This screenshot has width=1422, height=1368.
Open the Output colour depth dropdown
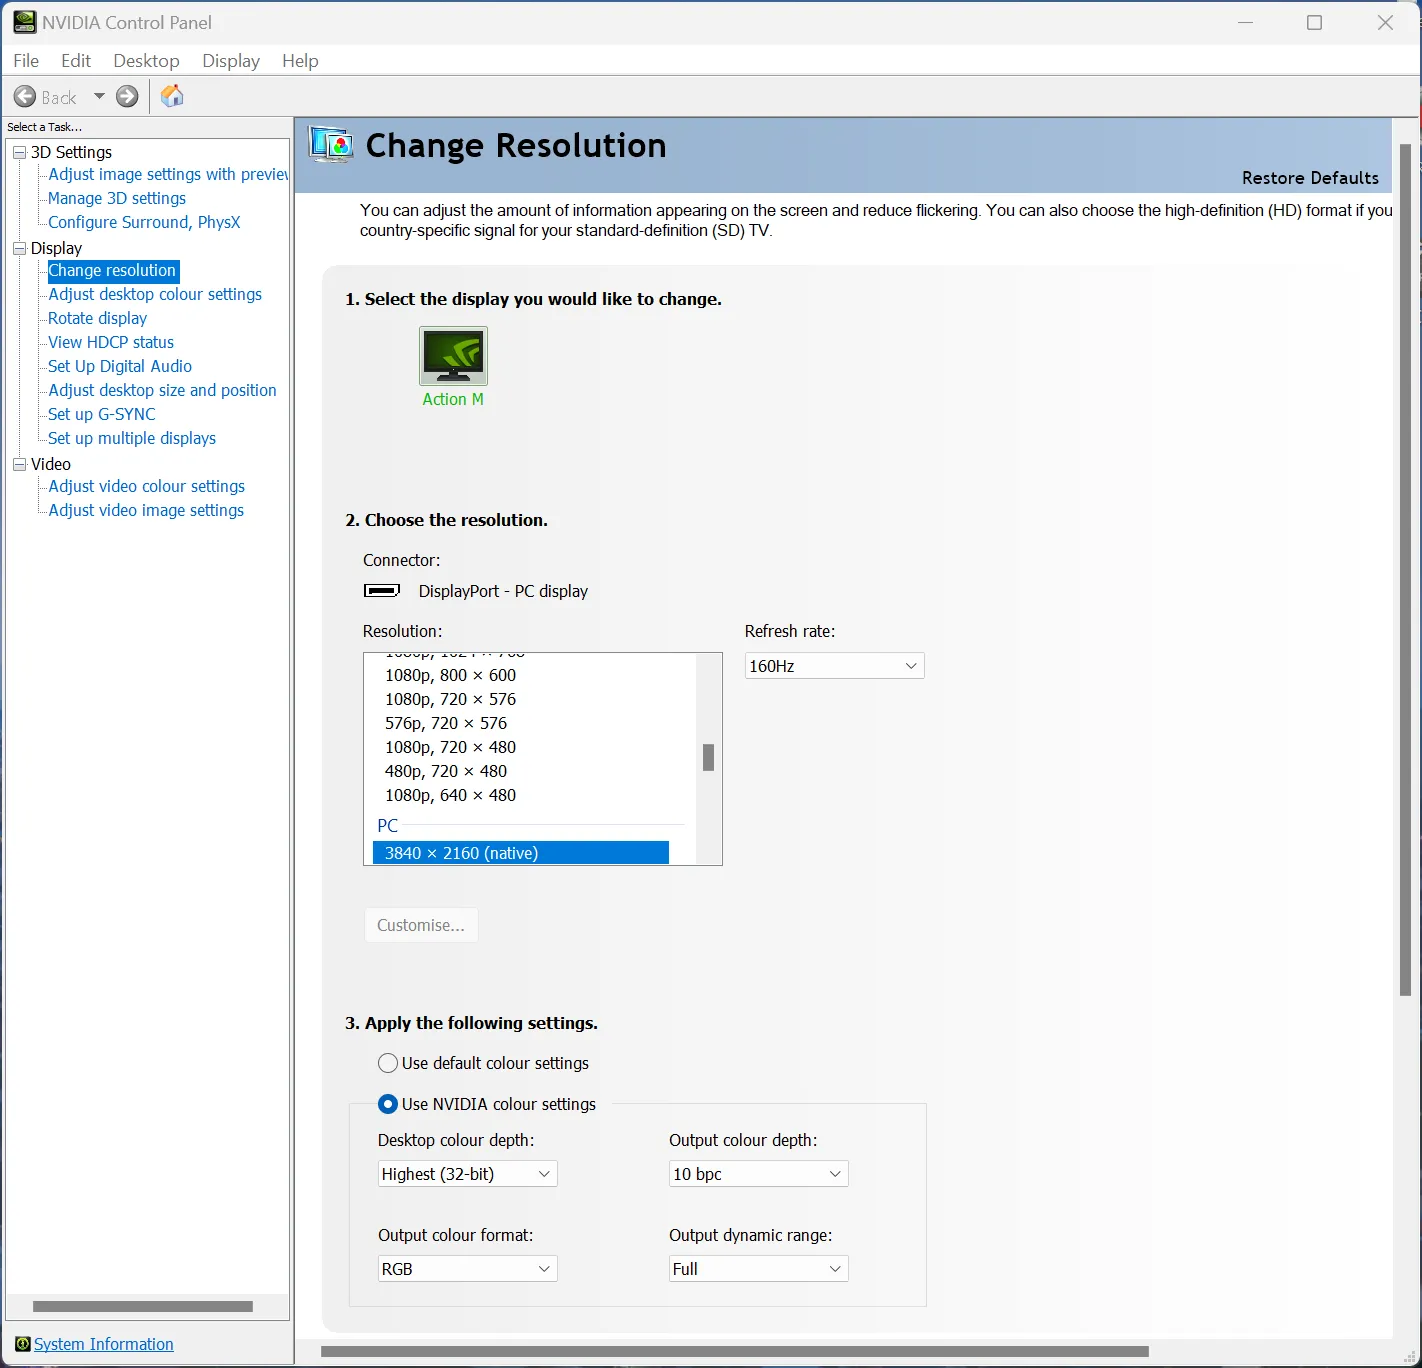point(757,1174)
